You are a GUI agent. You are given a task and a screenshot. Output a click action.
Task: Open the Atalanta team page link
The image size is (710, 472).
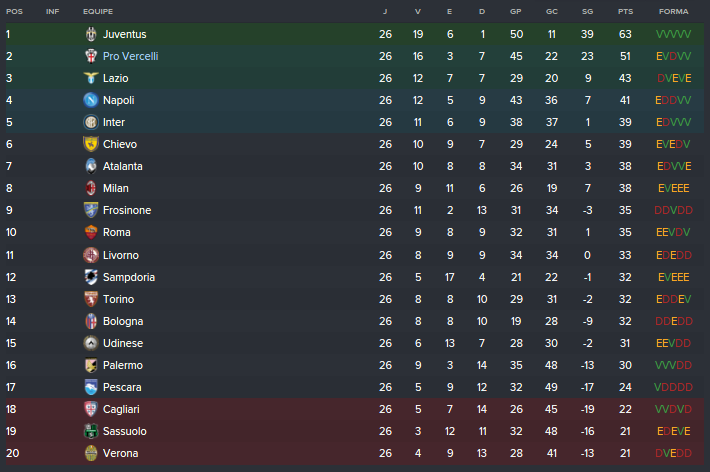123,166
